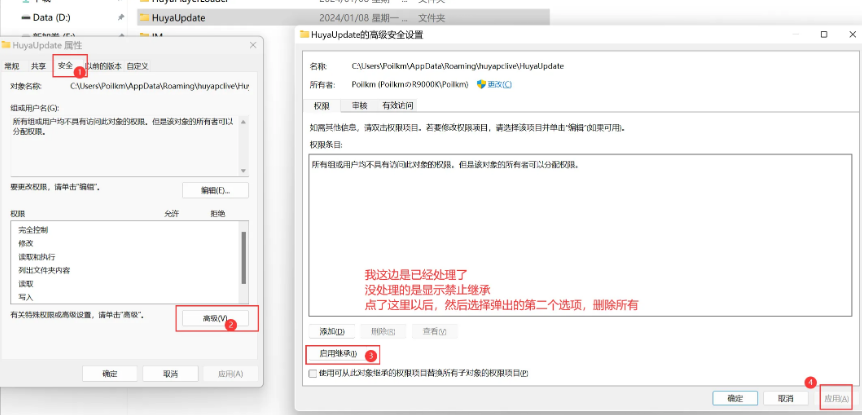Click the 编辑(E)... button
This screenshot has height=415, width=862.
[x=215, y=190]
